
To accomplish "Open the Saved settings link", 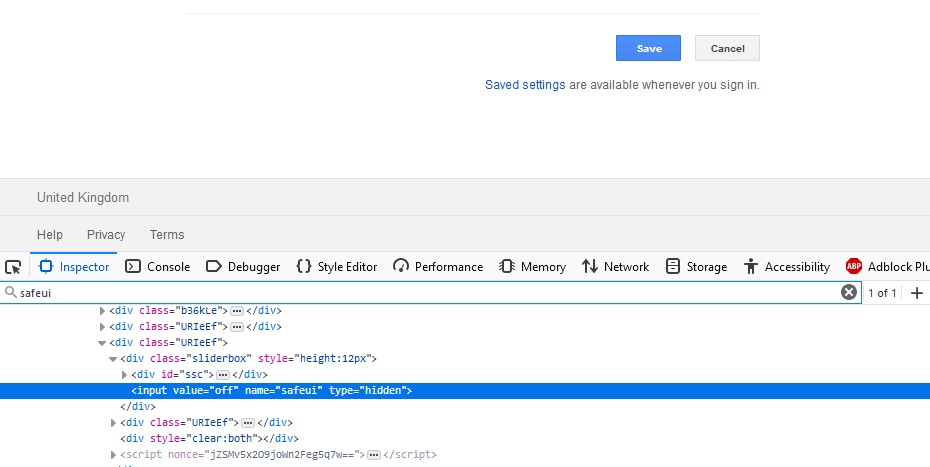I will [x=525, y=85].
